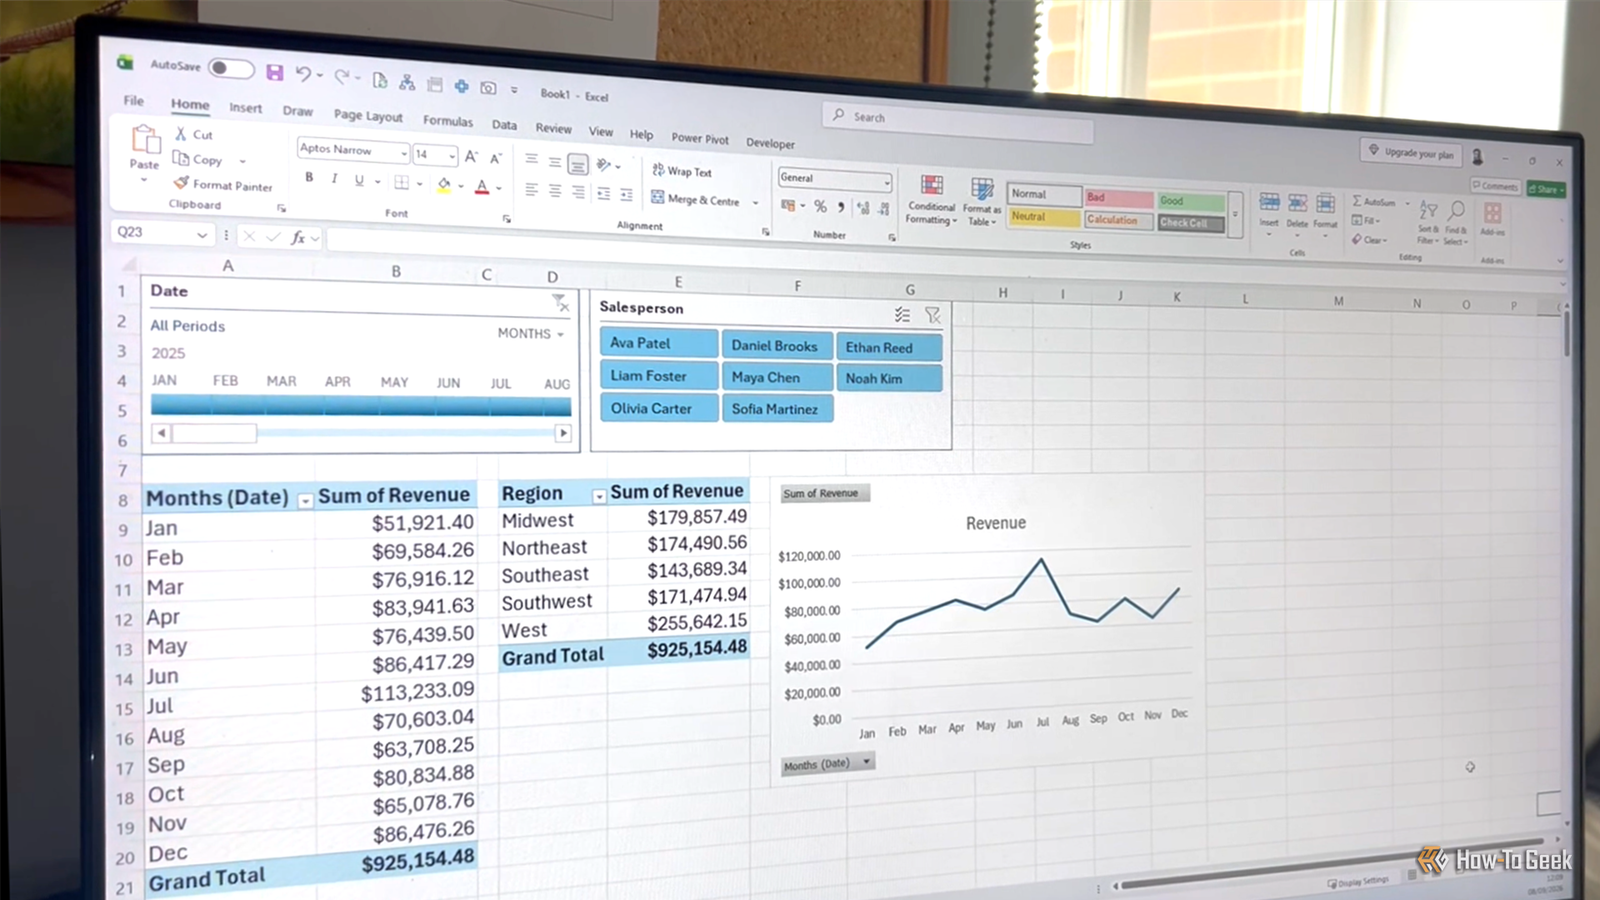Click the Share button
Screen dimensions: 1600x900
1545,189
